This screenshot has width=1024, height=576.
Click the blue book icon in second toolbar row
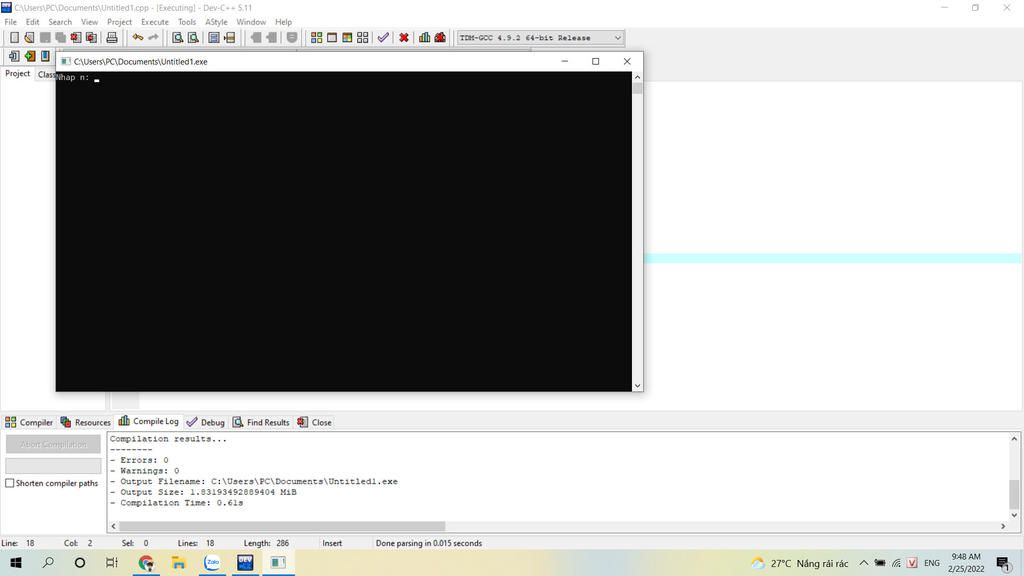pos(45,56)
